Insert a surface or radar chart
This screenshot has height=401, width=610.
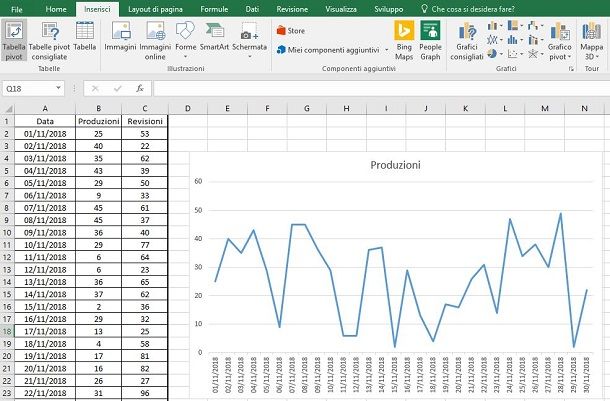point(533,53)
